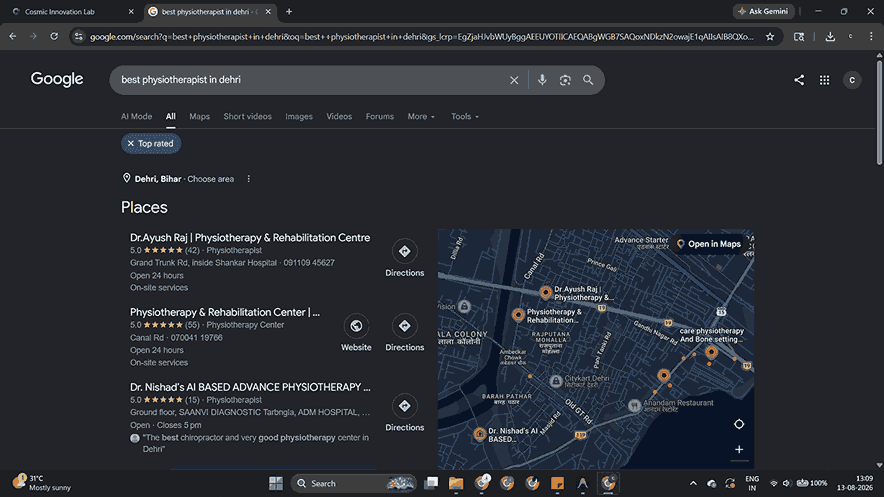Click the Windows taskbar Search box

353,483
